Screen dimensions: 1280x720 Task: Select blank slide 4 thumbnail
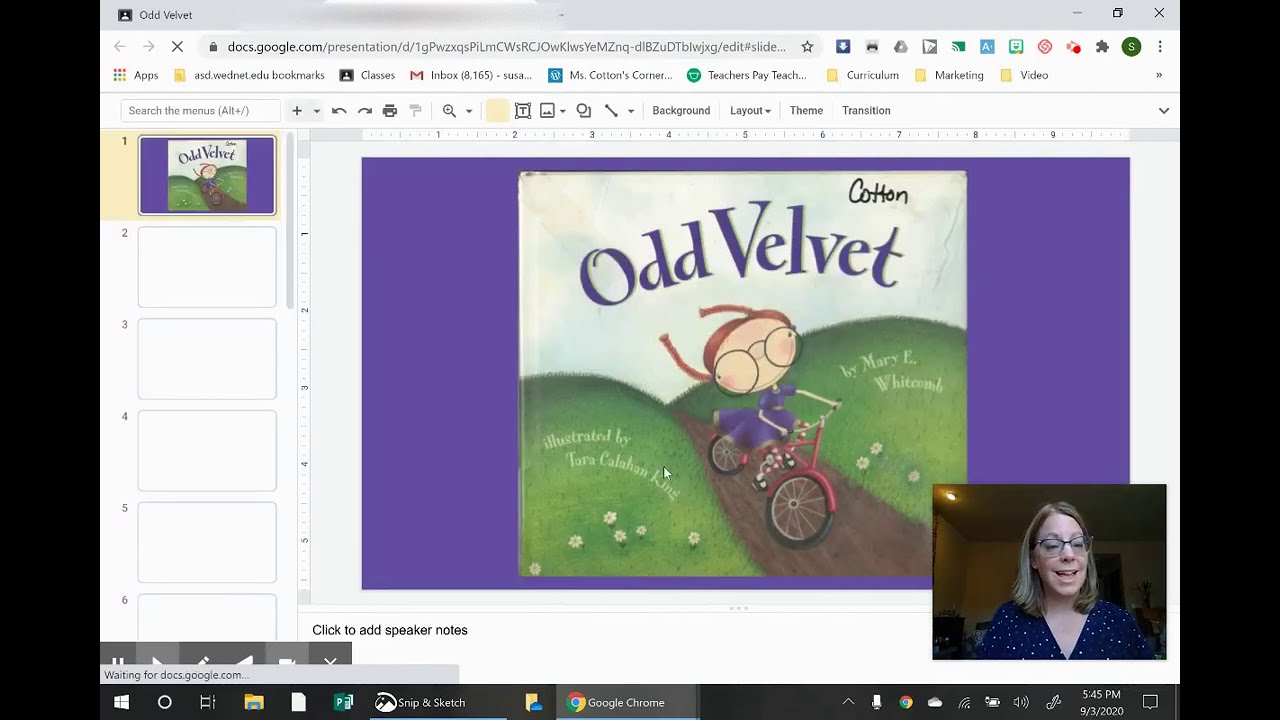(x=207, y=451)
